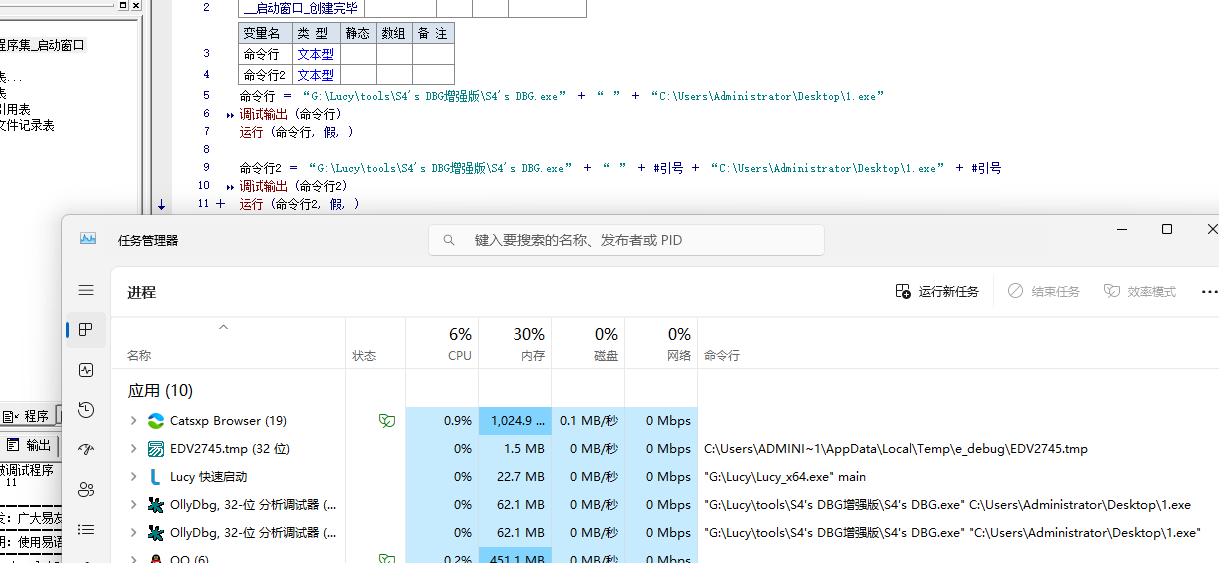Screen dimensions: 1219x563
Task: Click the 效率模式 button
Action: [1140, 292]
